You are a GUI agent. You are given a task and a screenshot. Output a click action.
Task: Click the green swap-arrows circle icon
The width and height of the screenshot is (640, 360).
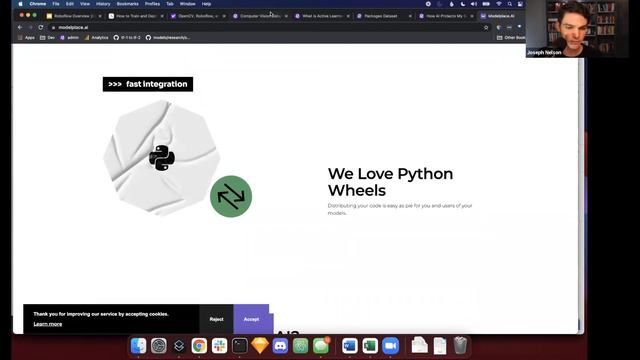pos(231,196)
